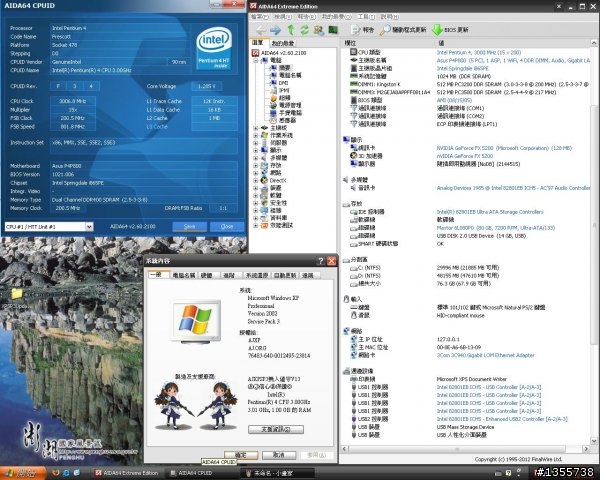This screenshot has height=480, width=600.
Task: Open the 工具(T) Tools menu
Action: [366, 17]
